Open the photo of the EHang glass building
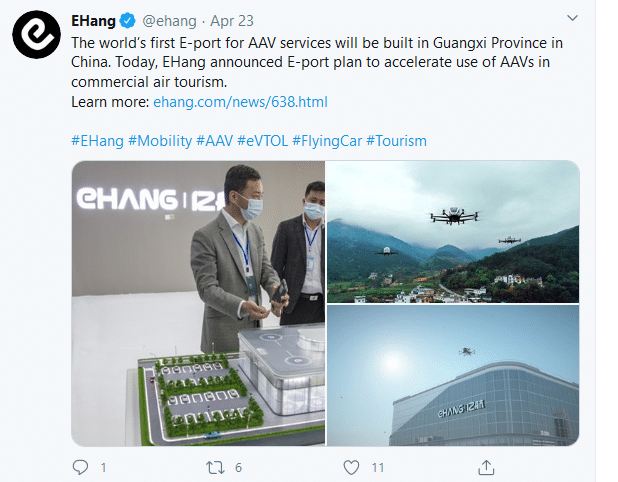Screen dimensions: 618x482 (x=453, y=376)
